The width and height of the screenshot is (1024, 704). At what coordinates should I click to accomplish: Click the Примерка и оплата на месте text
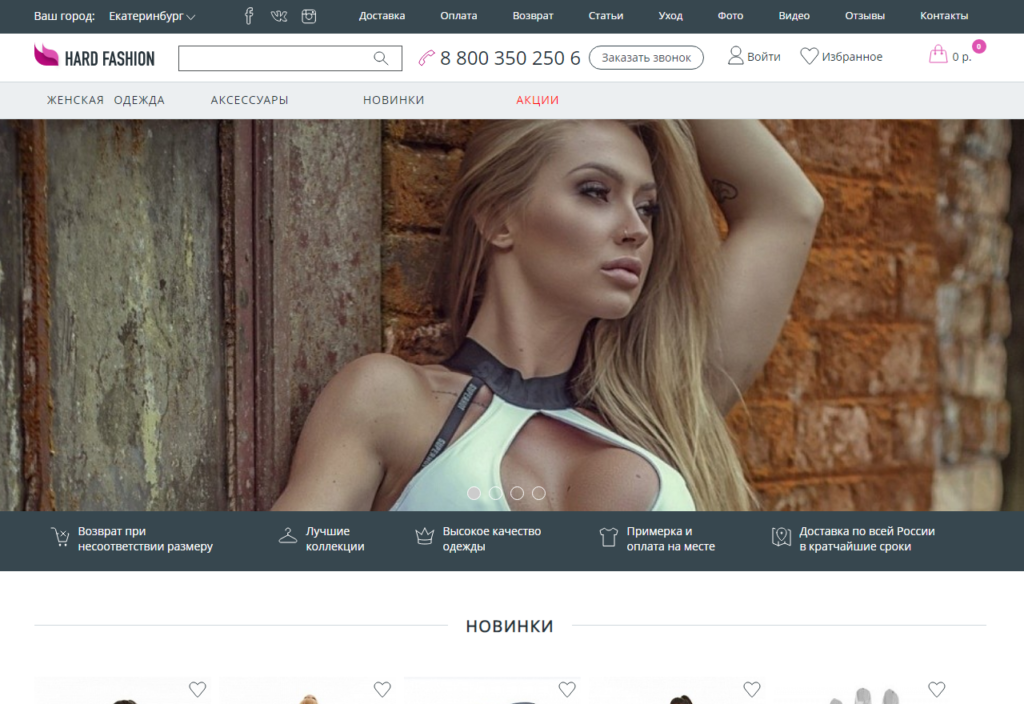pyautogui.click(x=671, y=539)
